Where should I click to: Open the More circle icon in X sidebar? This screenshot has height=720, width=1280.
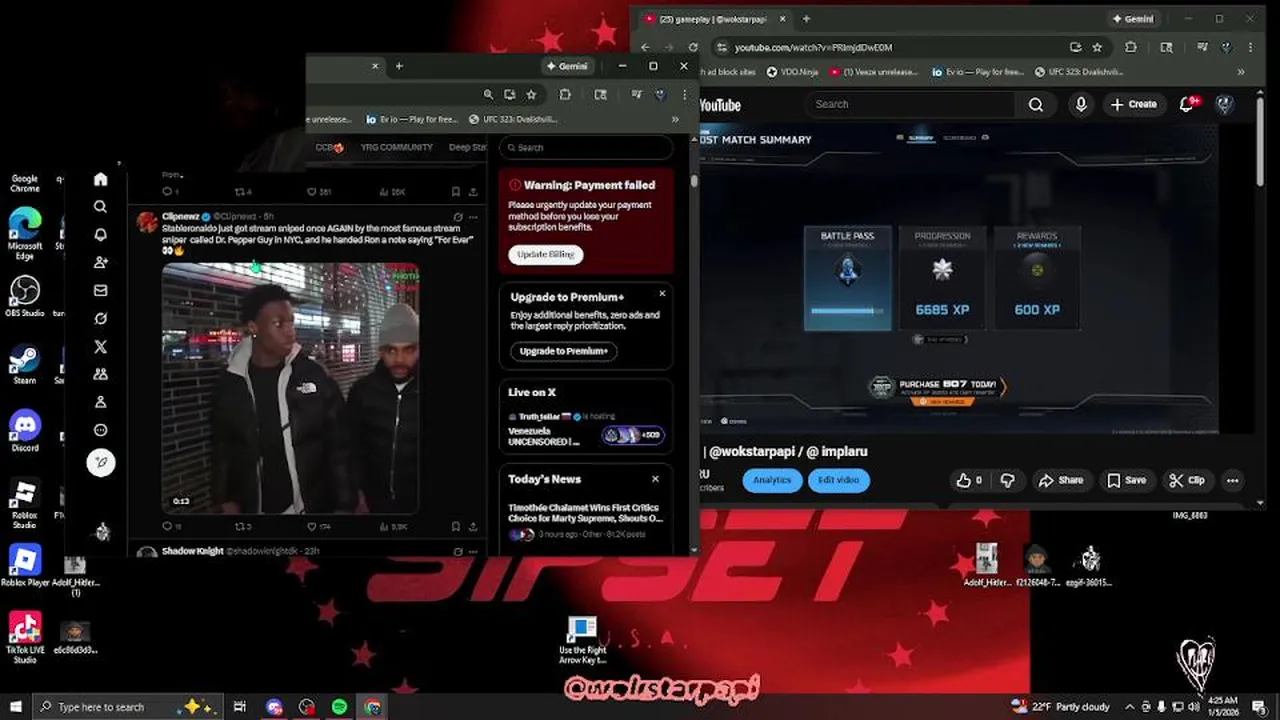[100, 430]
